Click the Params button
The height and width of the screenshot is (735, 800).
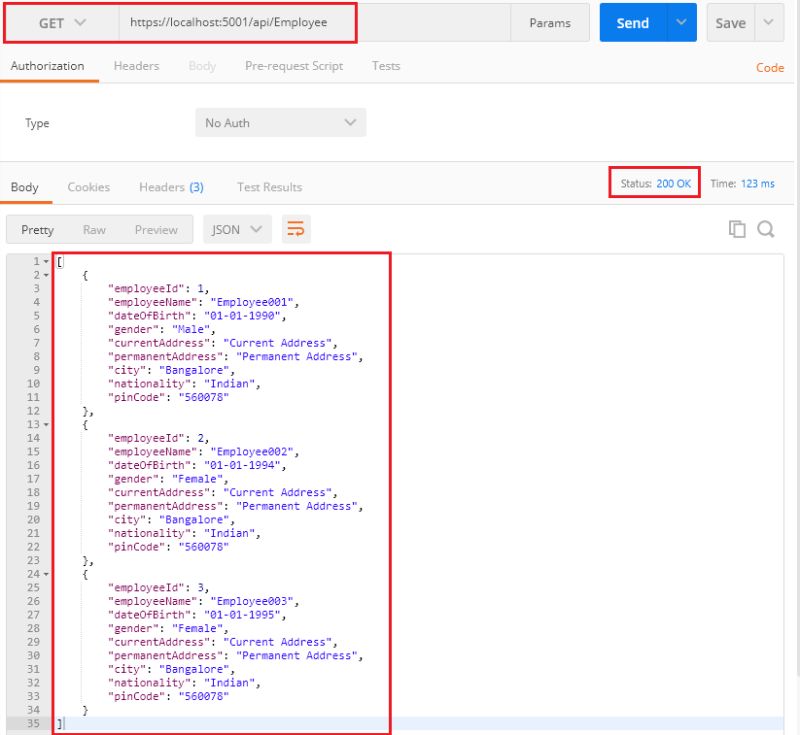coord(549,21)
